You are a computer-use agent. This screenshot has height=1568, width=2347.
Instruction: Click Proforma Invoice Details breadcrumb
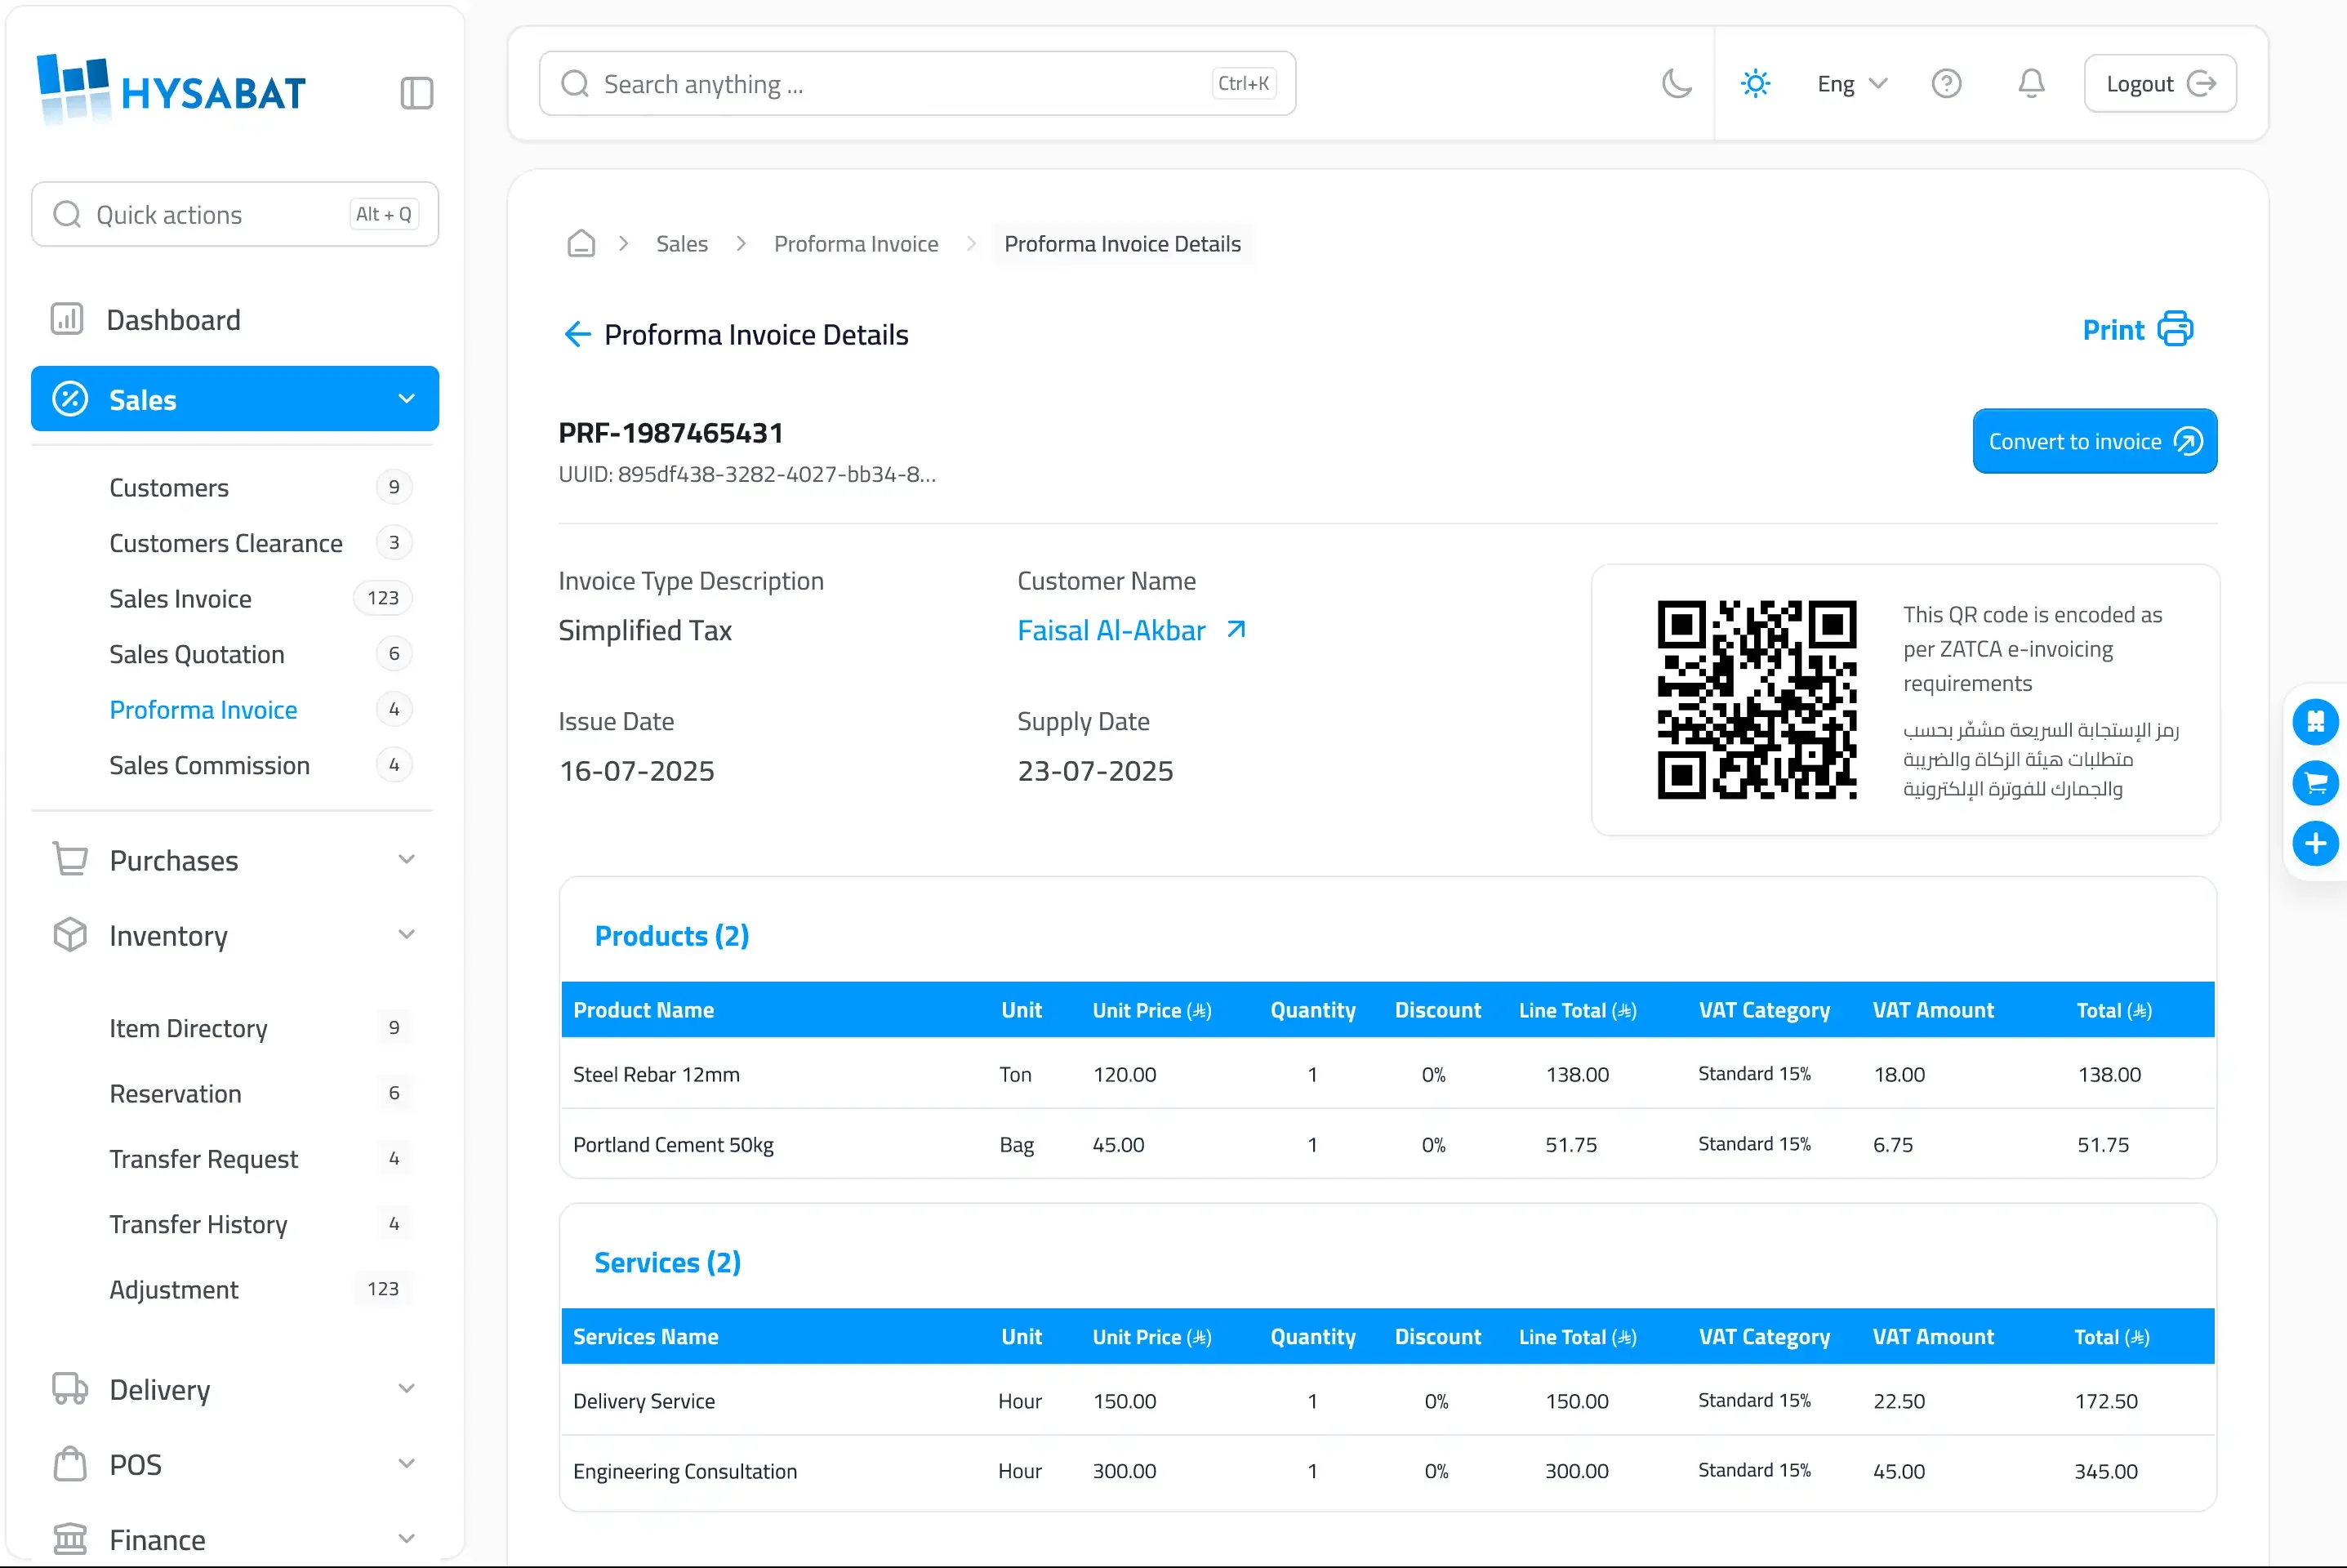1122,244
